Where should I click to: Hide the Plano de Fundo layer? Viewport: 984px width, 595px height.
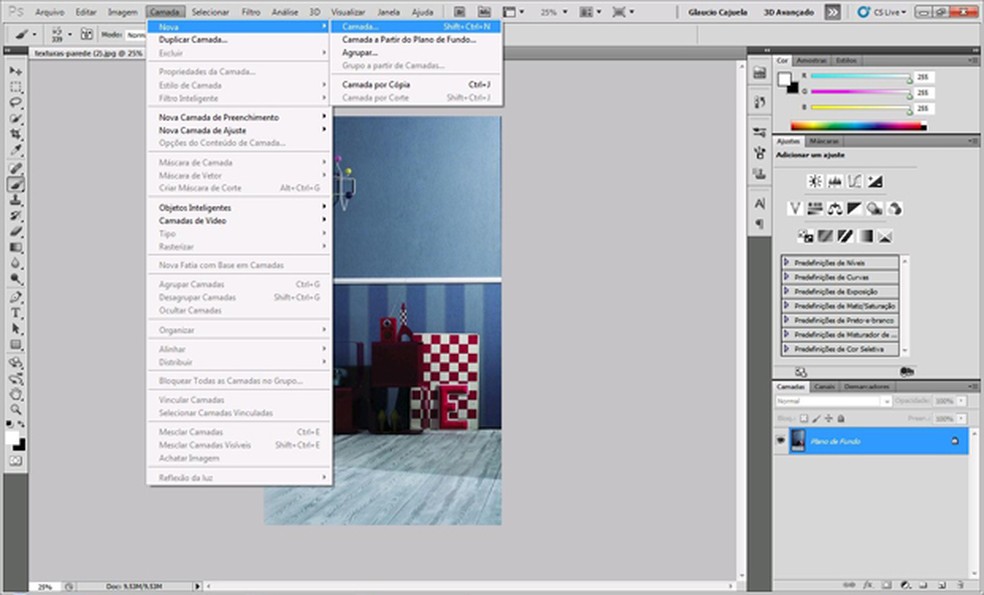781,441
